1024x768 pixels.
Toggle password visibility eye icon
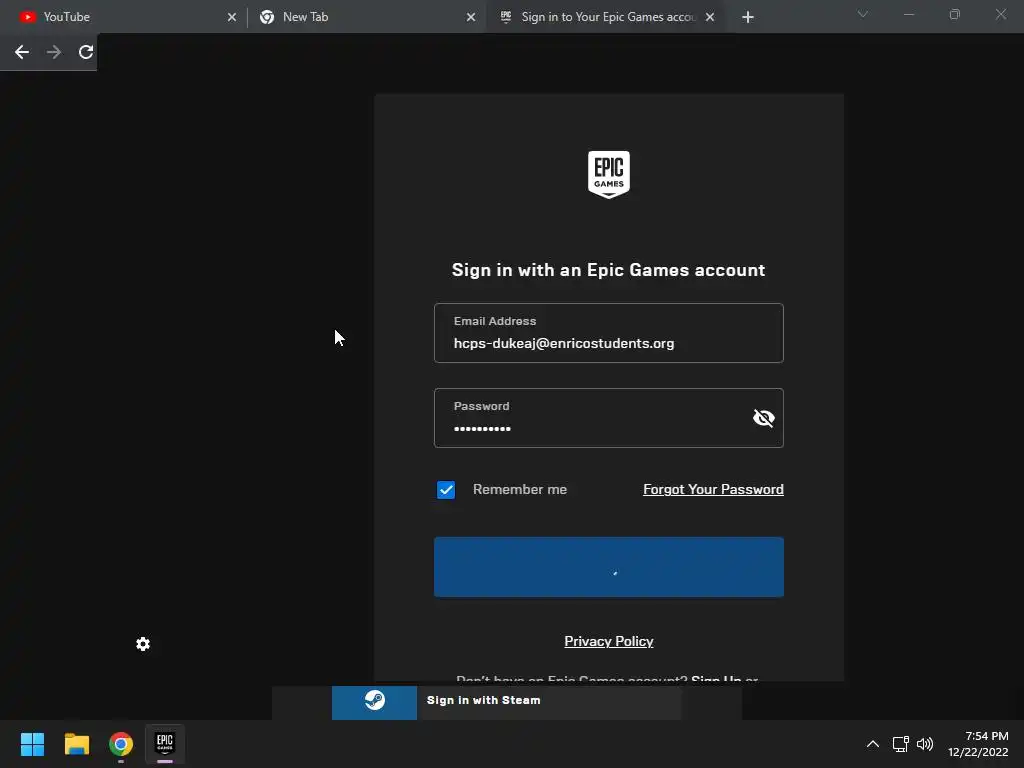(x=763, y=418)
